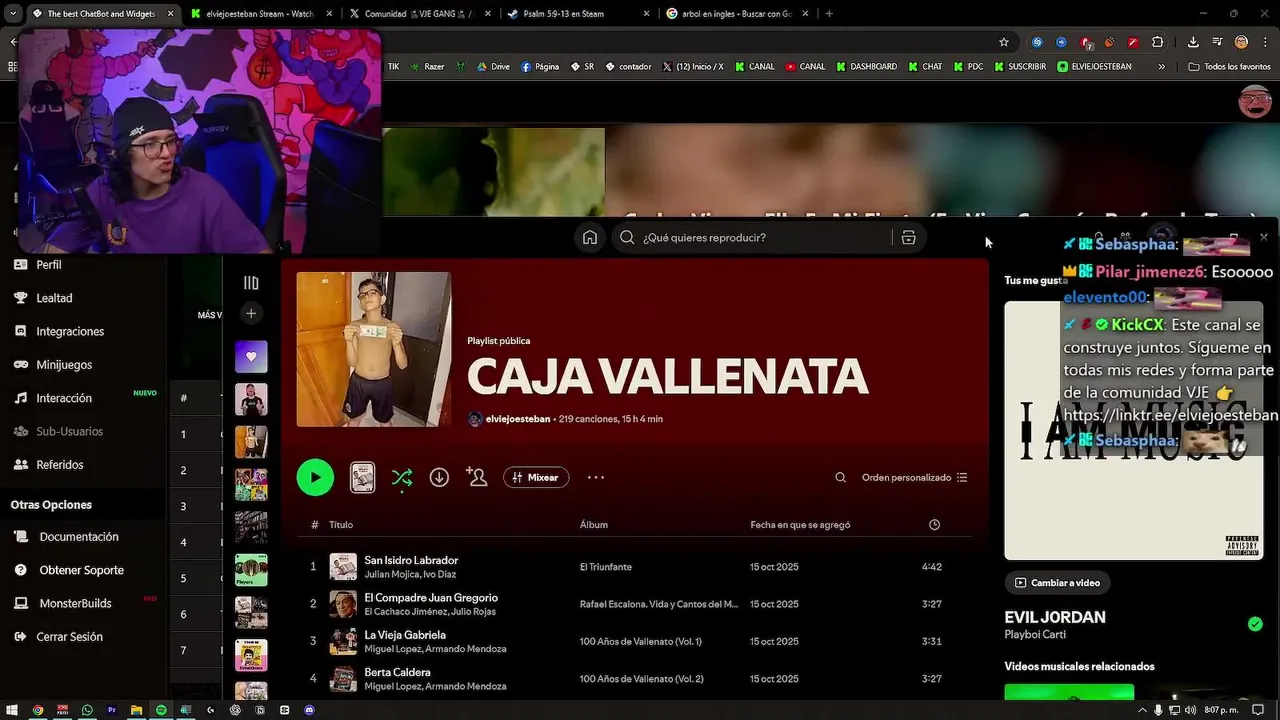Open WhatsApp from the Windows taskbar

[87, 710]
